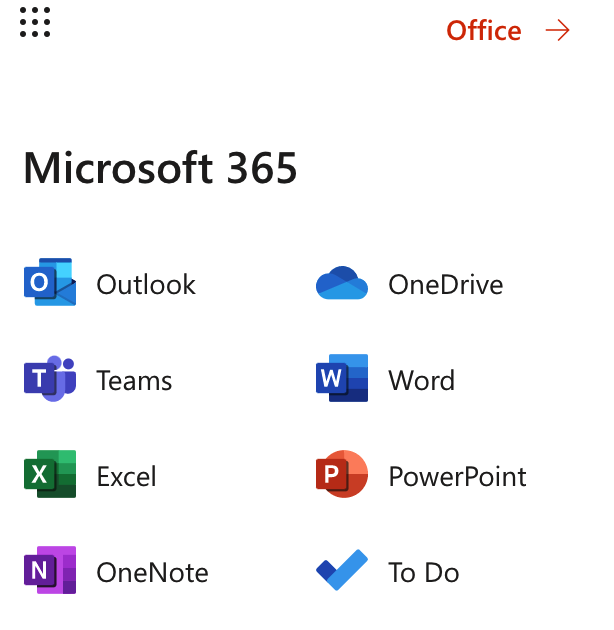The image size is (614, 630).
Task: Click the OneNote purple icon
Action: 50,570
